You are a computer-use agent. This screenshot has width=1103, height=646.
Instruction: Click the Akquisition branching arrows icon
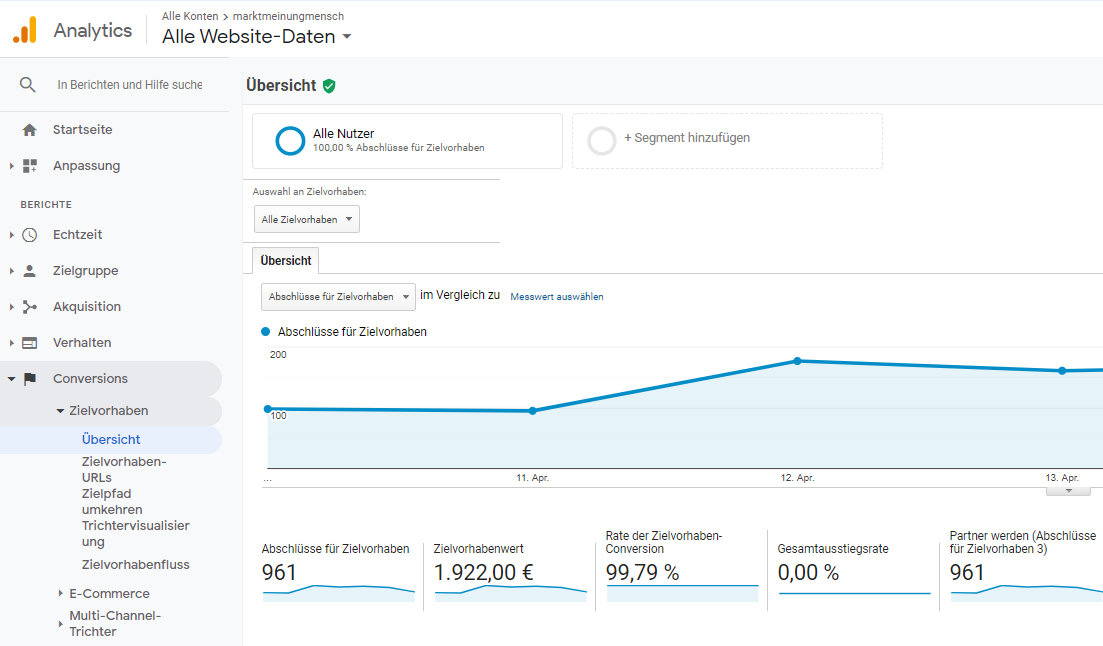[x=29, y=307]
